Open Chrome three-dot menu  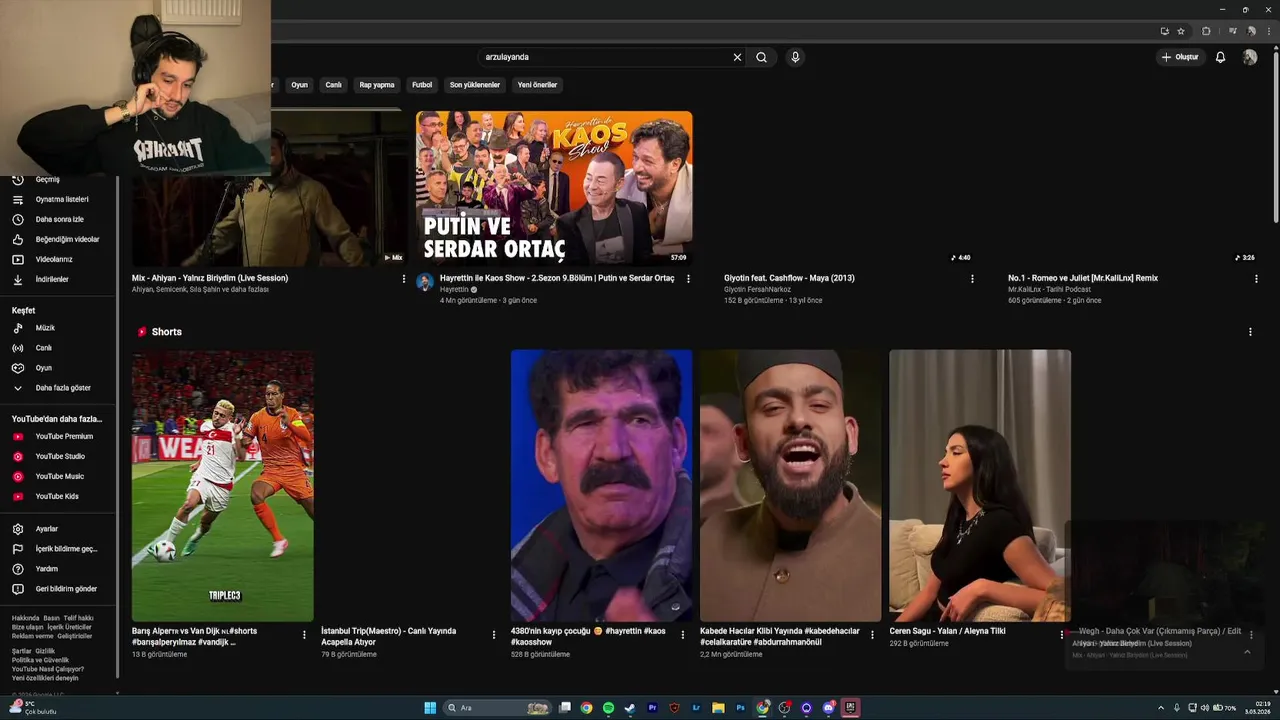[x=1267, y=31]
